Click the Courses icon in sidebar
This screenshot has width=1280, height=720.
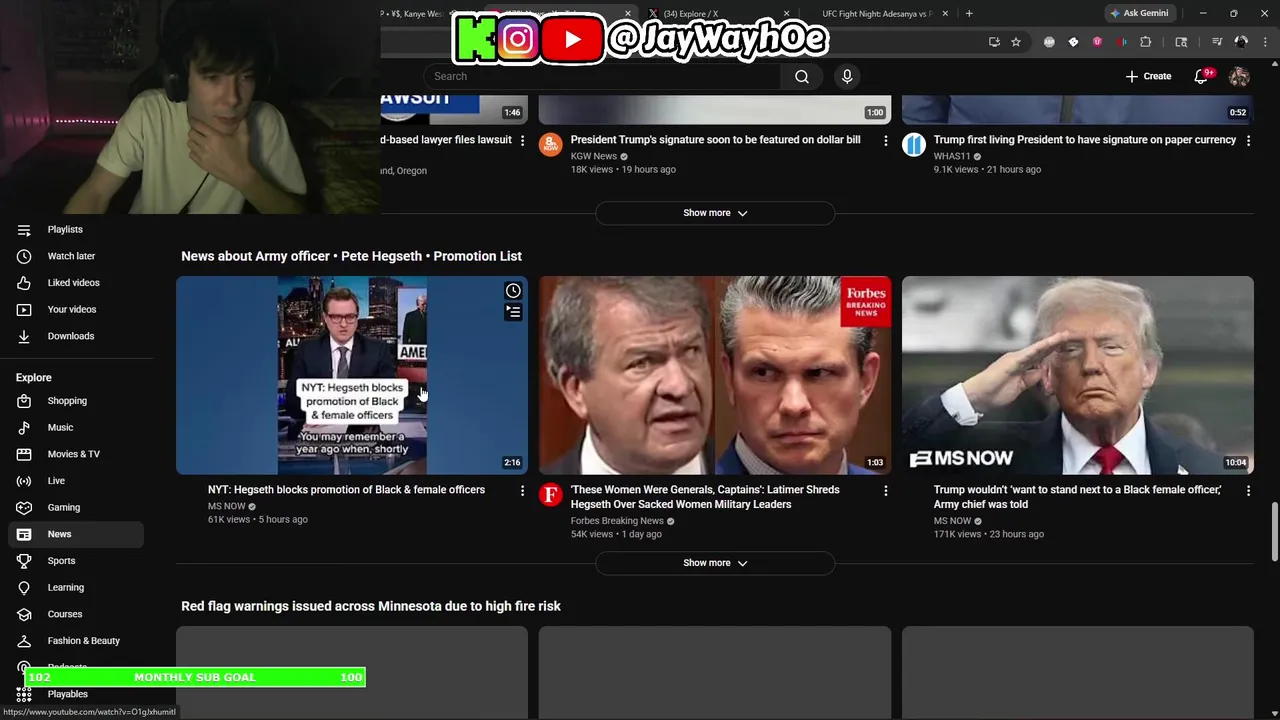tap(24, 614)
